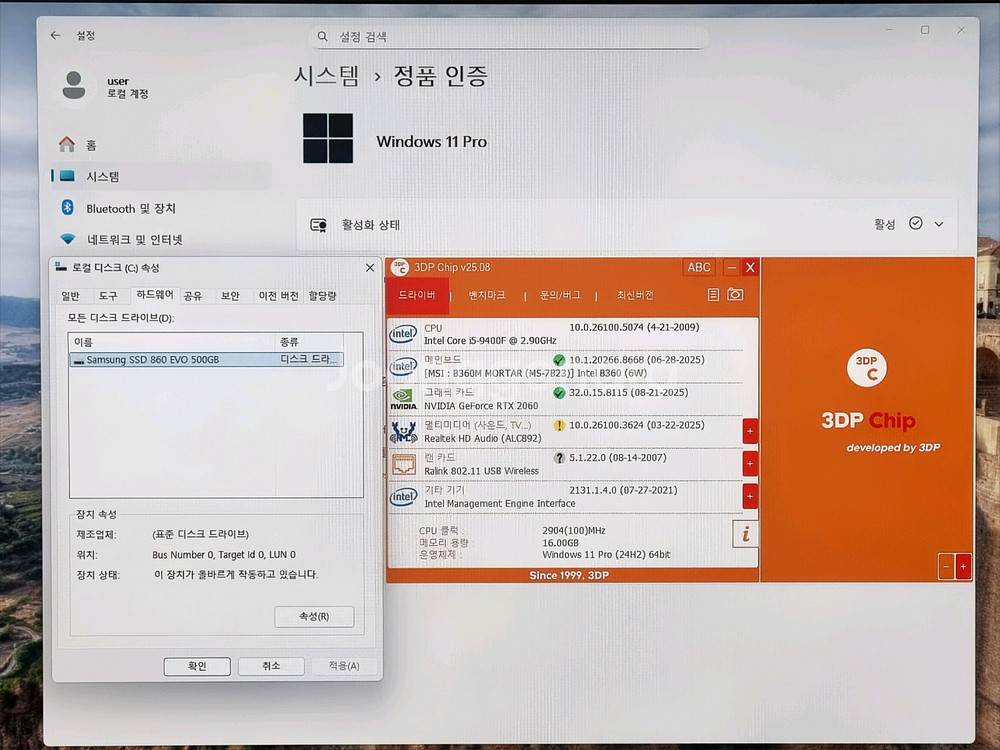Open the 보안 tab
Screen dimensions: 1000x750
[x=230, y=296]
